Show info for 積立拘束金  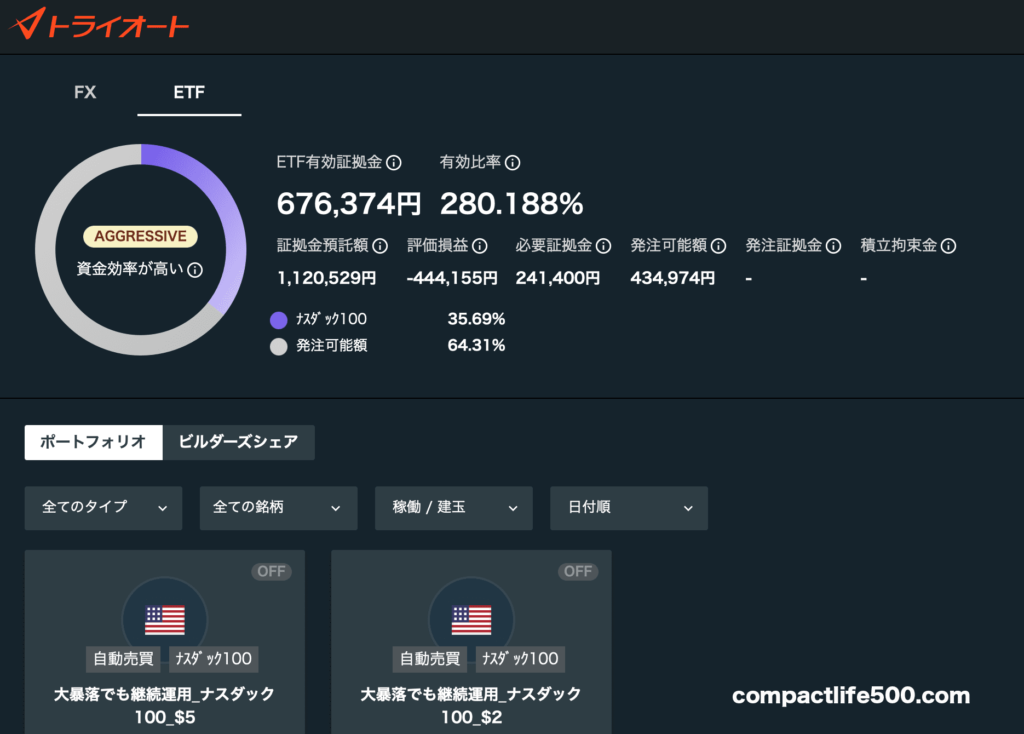tap(949, 246)
